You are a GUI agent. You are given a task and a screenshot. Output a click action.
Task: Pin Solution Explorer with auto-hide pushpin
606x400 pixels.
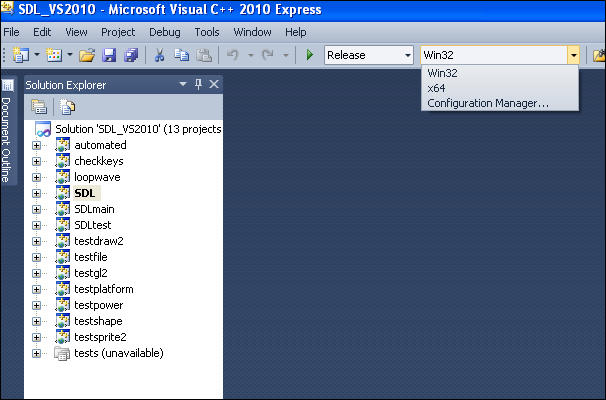click(199, 84)
